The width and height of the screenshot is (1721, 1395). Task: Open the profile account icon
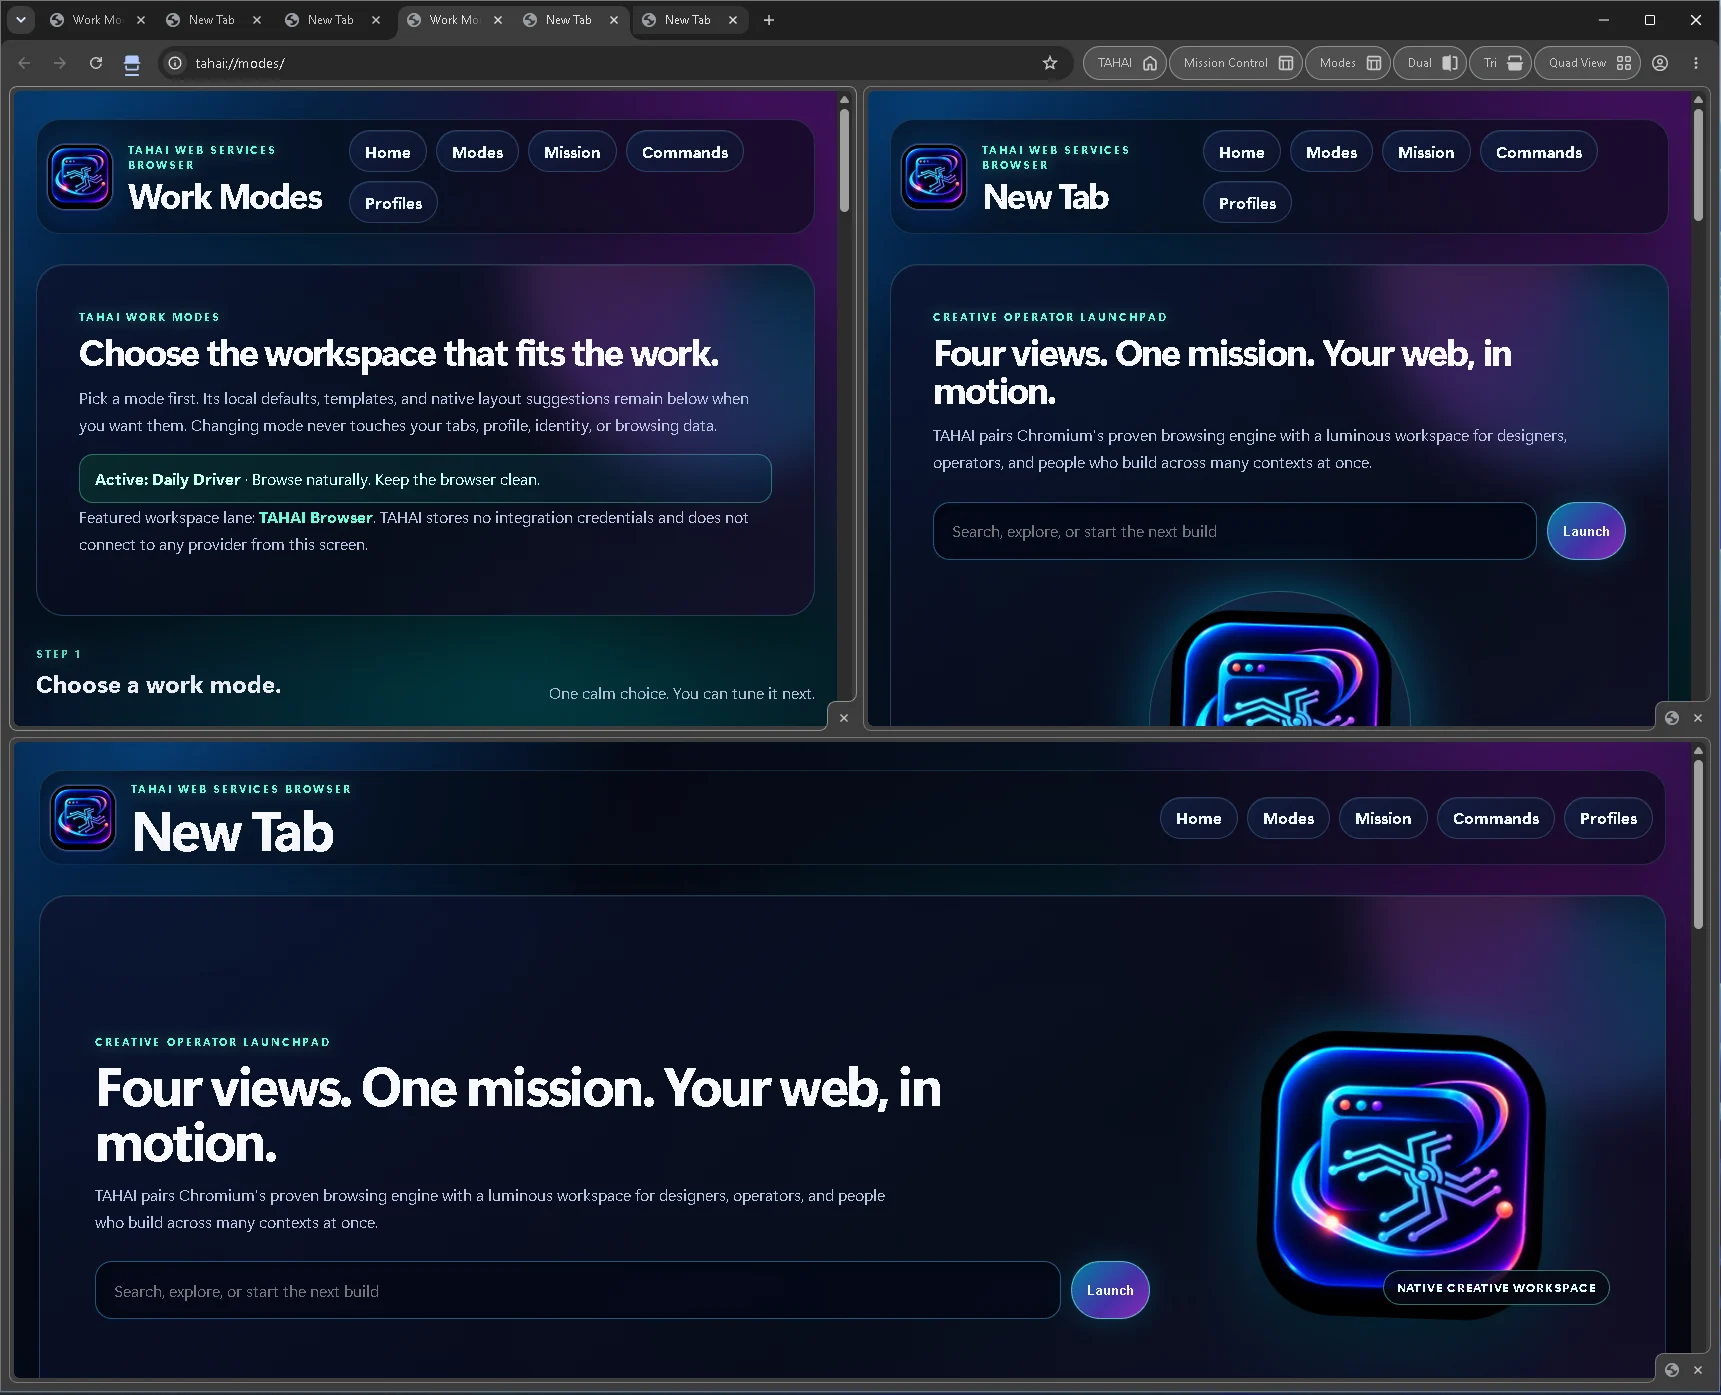pos(1660,63)
